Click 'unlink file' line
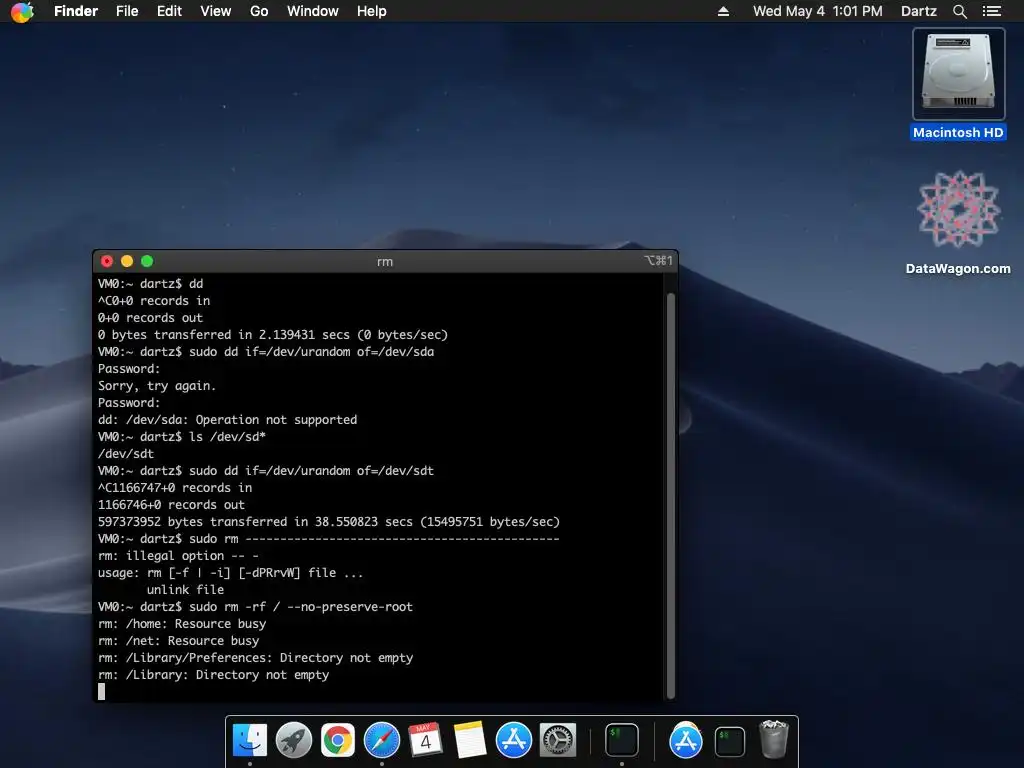This screenshot has height=768, width=1024. [x=185, y=590]
